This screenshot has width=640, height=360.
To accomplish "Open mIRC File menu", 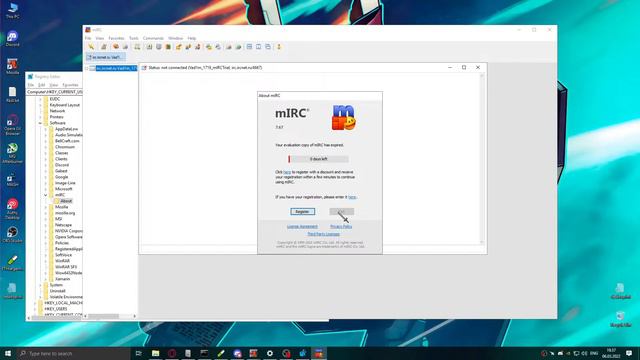I will (x=88, y=38).
